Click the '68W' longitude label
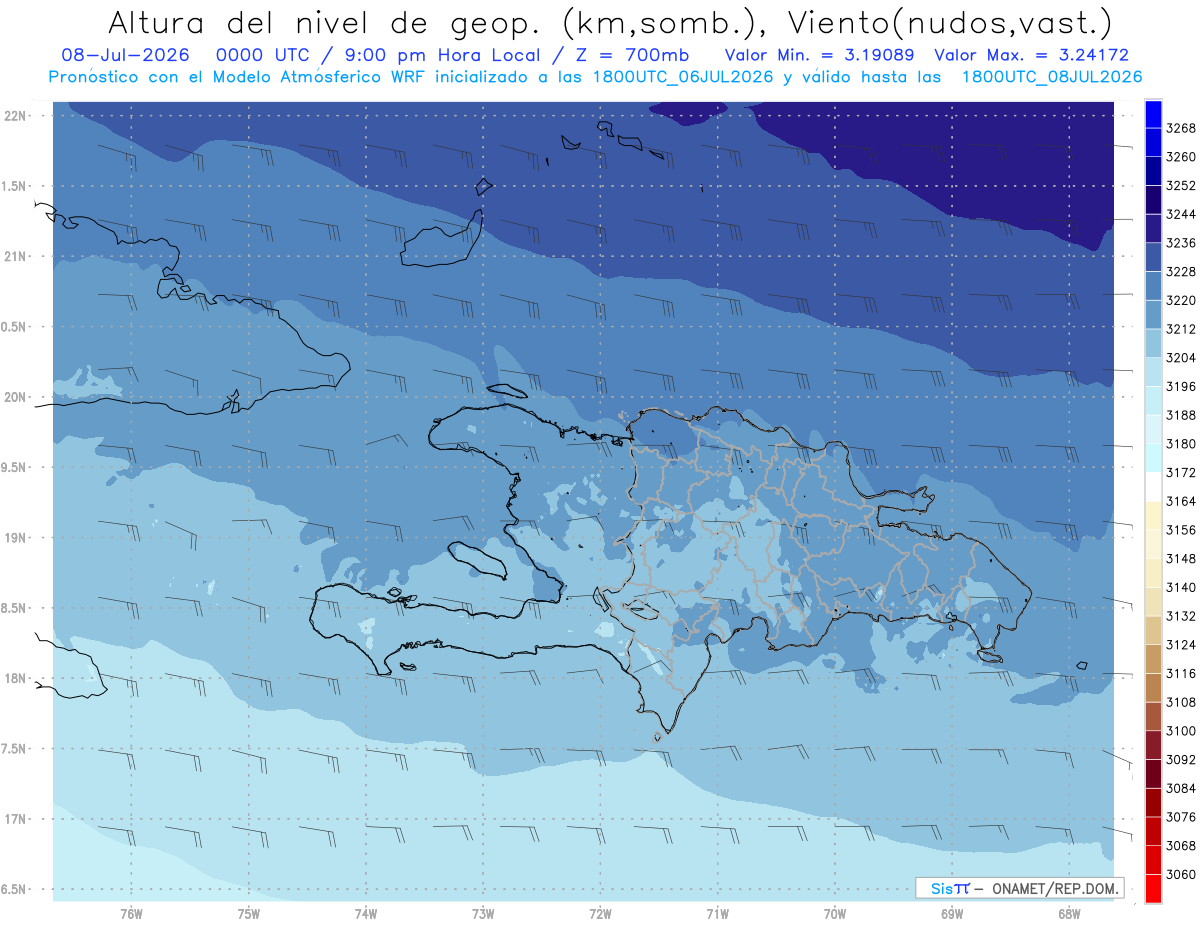Screen dimensions: 1200x927 pyautogui.click(x=1069, y=913)
